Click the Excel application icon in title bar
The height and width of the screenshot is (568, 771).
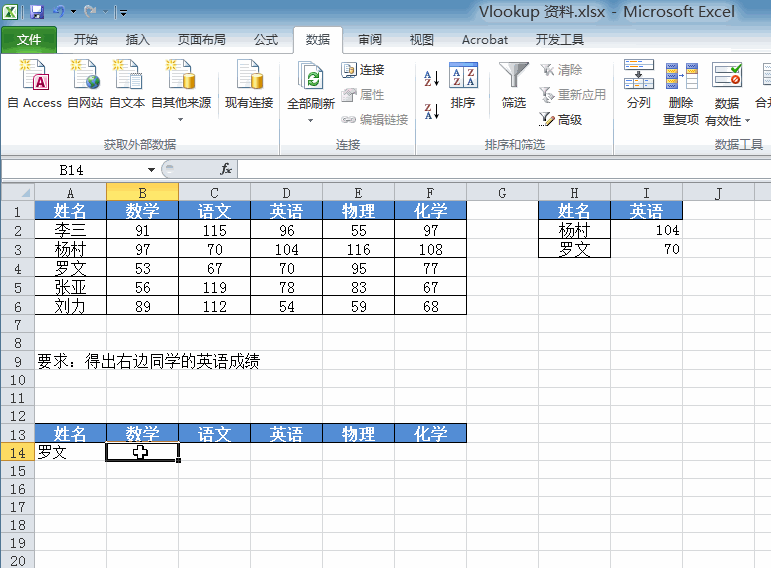tap(10, 12)
